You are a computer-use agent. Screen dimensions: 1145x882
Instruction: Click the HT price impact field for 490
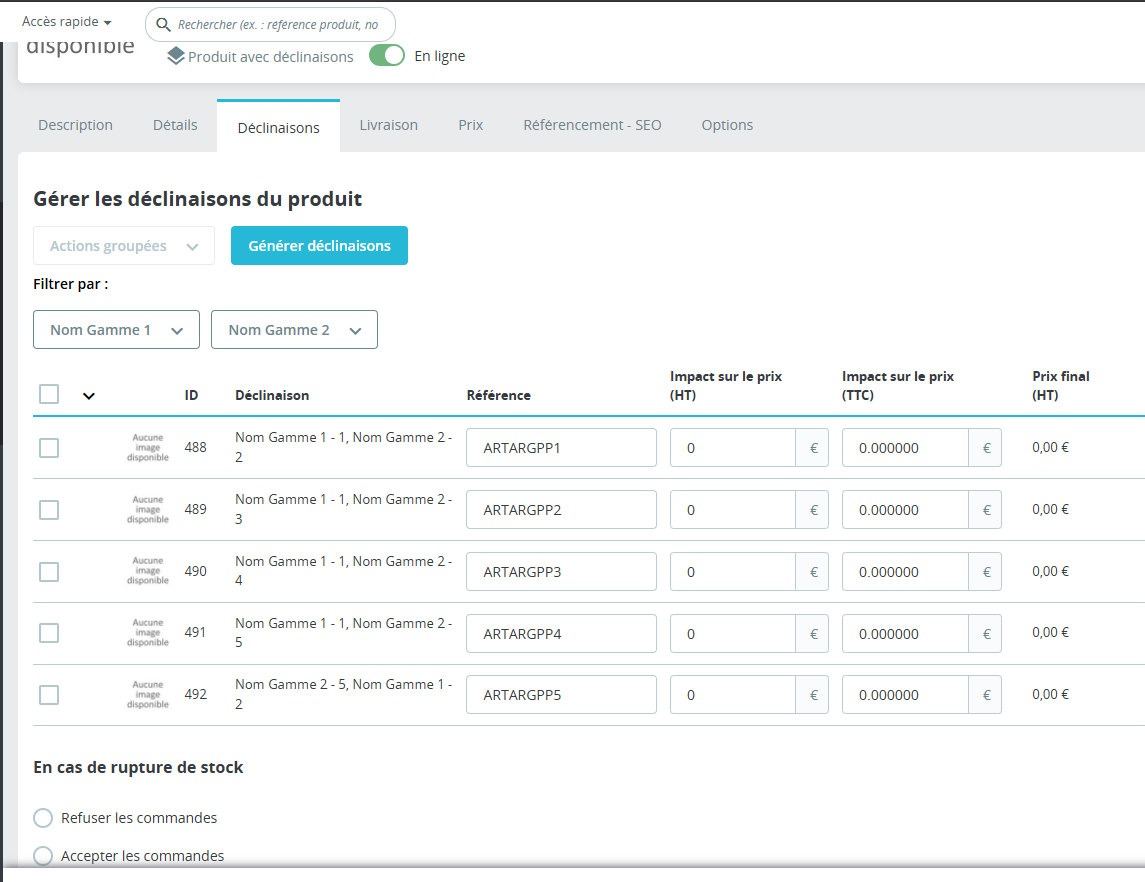[x=732, y=572]
